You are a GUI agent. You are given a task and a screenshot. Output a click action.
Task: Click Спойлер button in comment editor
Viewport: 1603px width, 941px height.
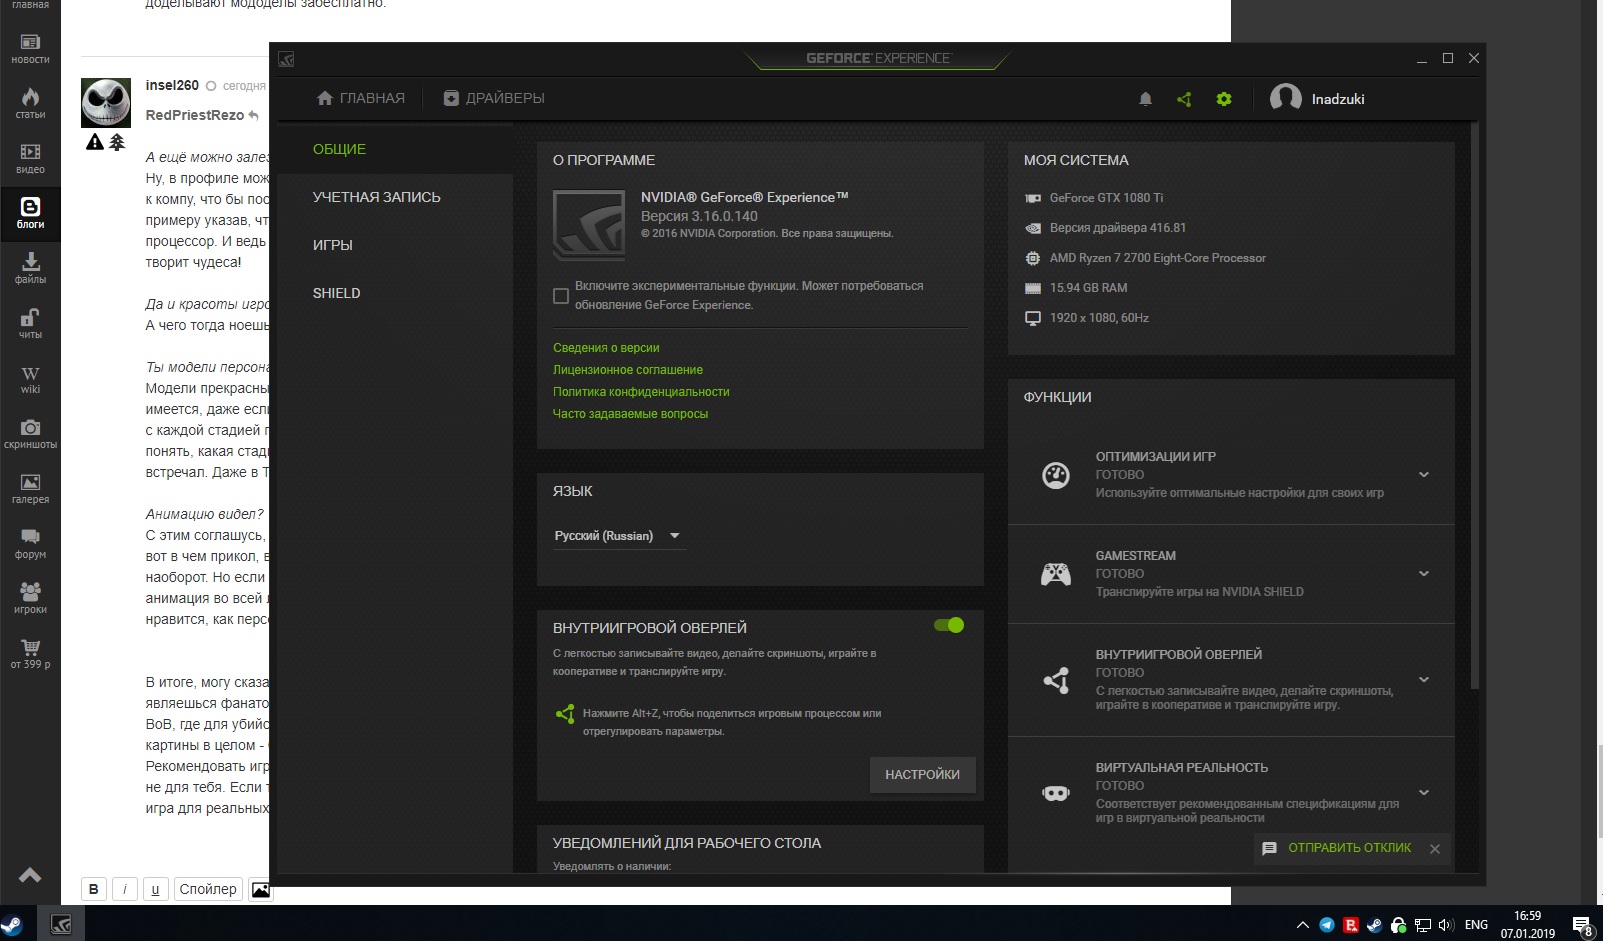pos(208,889)
